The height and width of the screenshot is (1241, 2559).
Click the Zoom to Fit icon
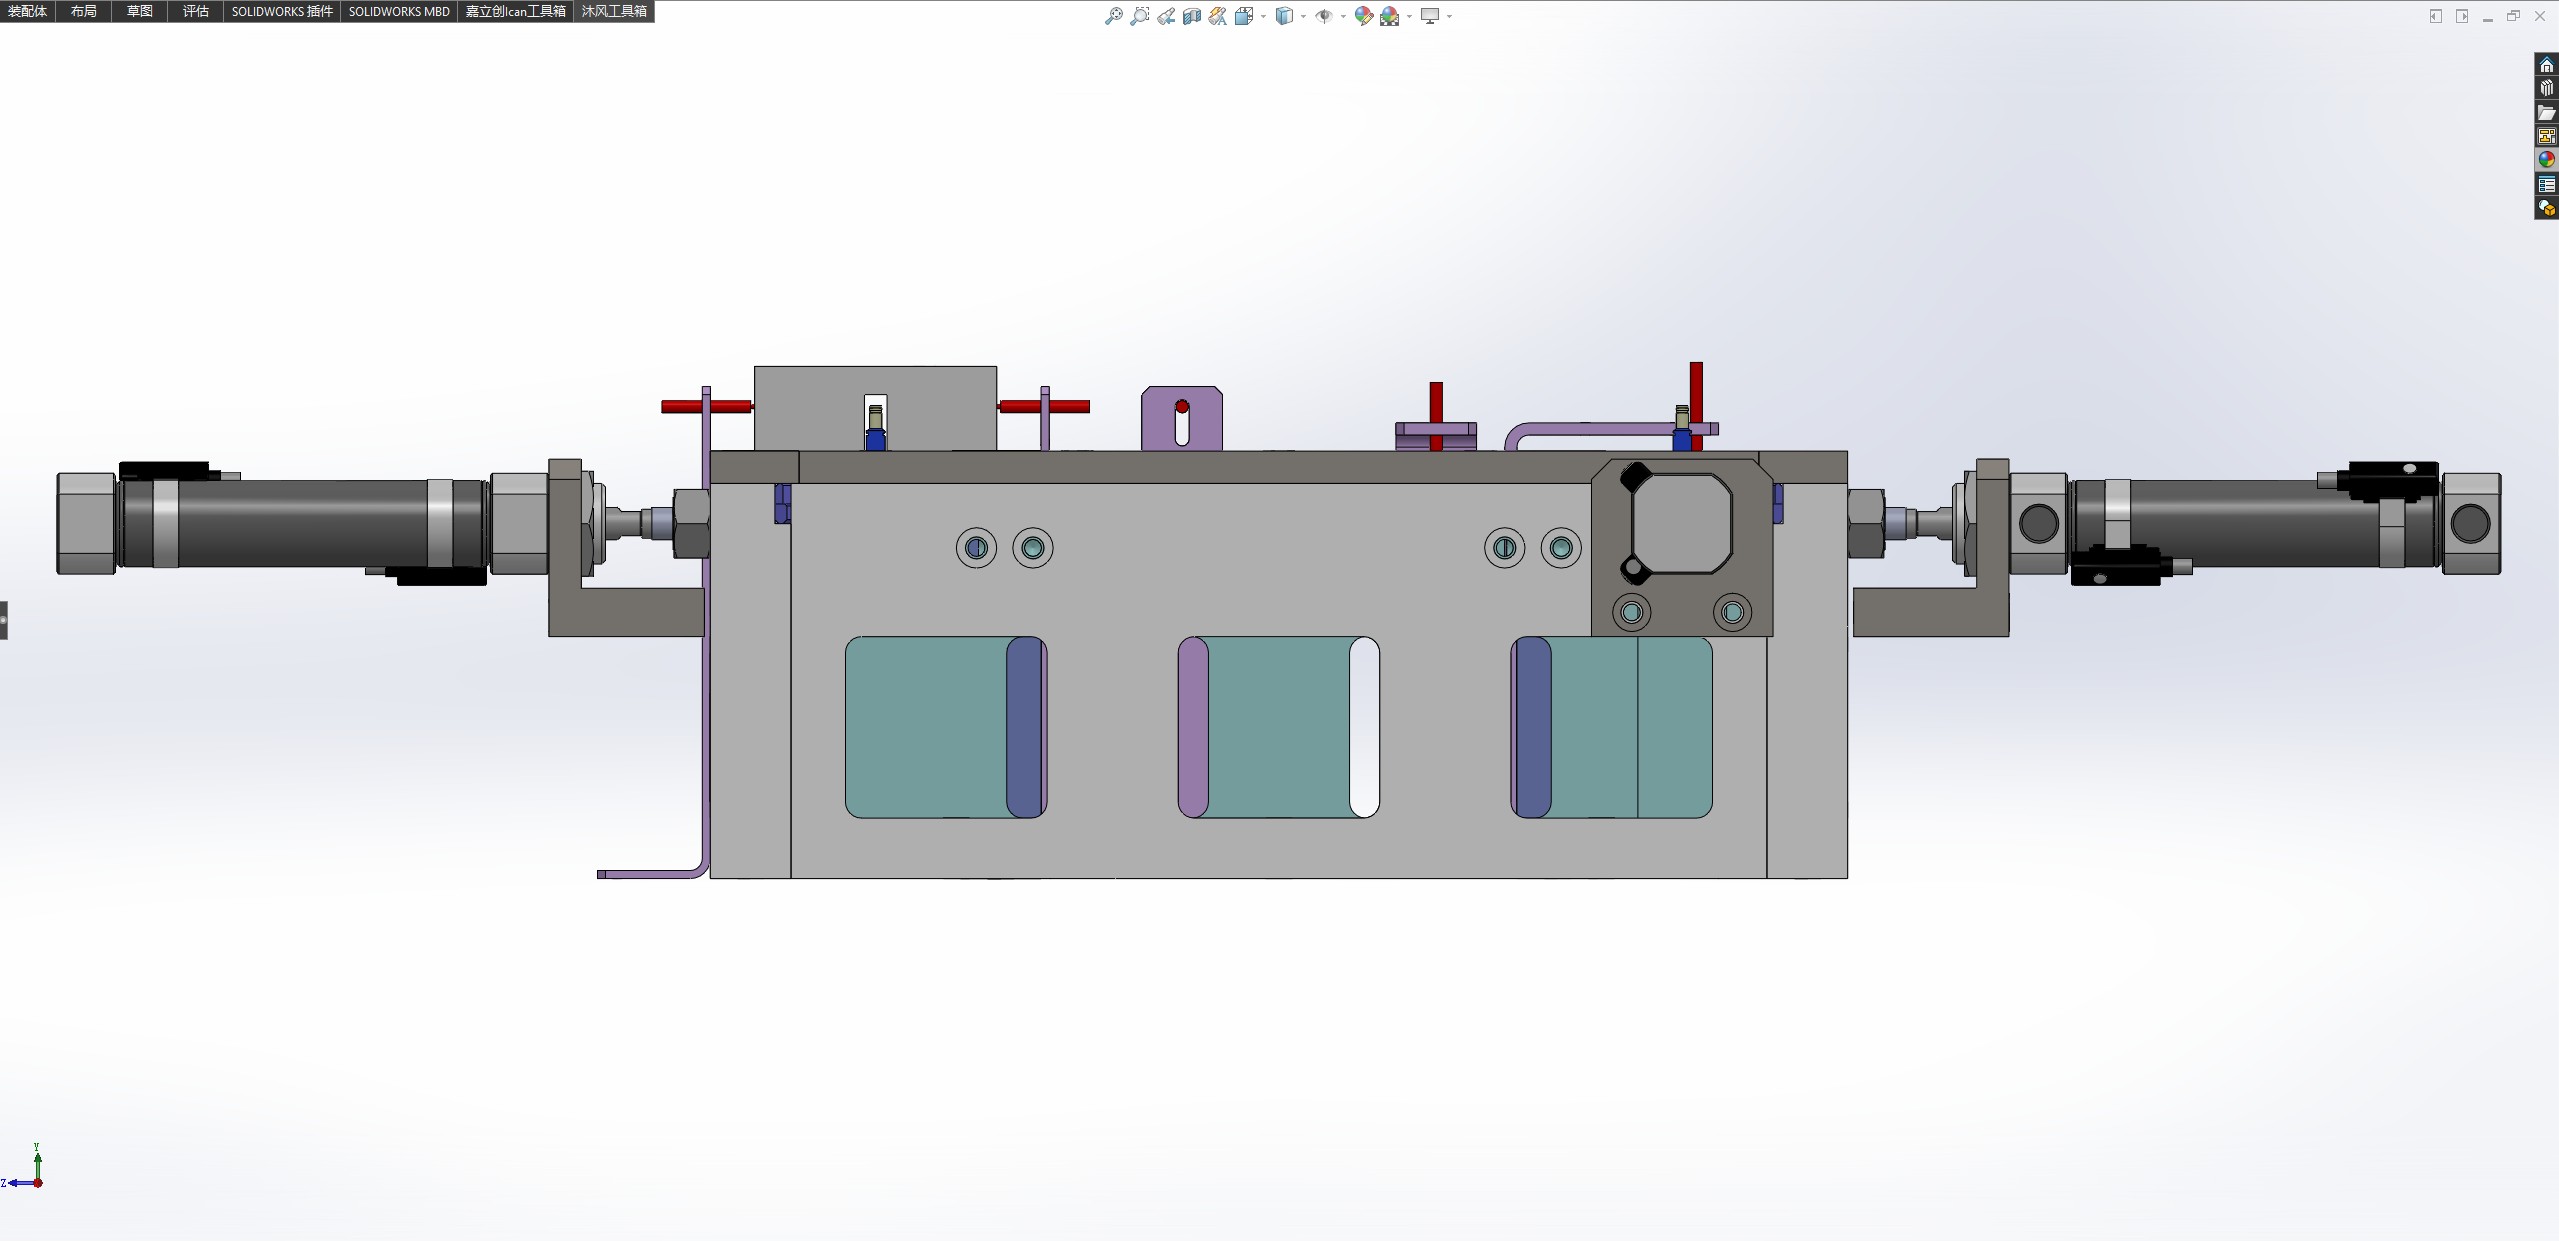pyautogui.click(x=1113, y=16)
